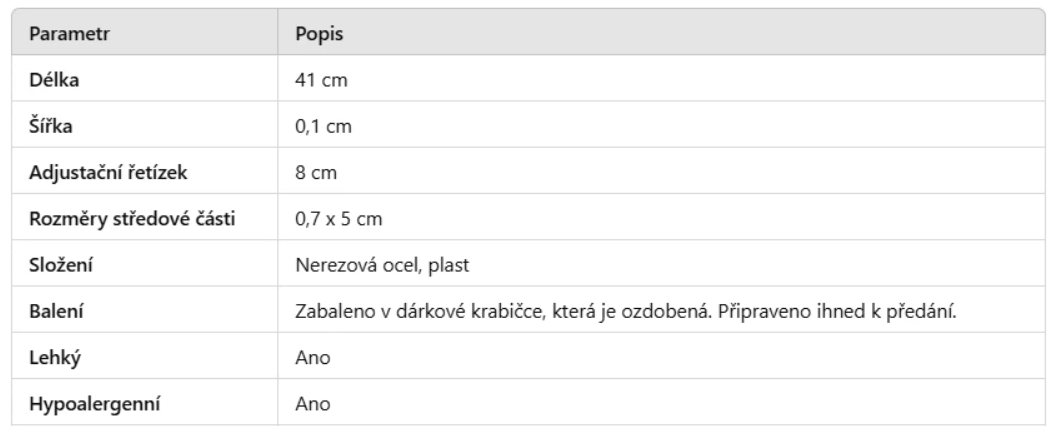Select the Šířka parameter label
Screen dimensions: 1057x426
pyautogui.click(x=52, y=127)
